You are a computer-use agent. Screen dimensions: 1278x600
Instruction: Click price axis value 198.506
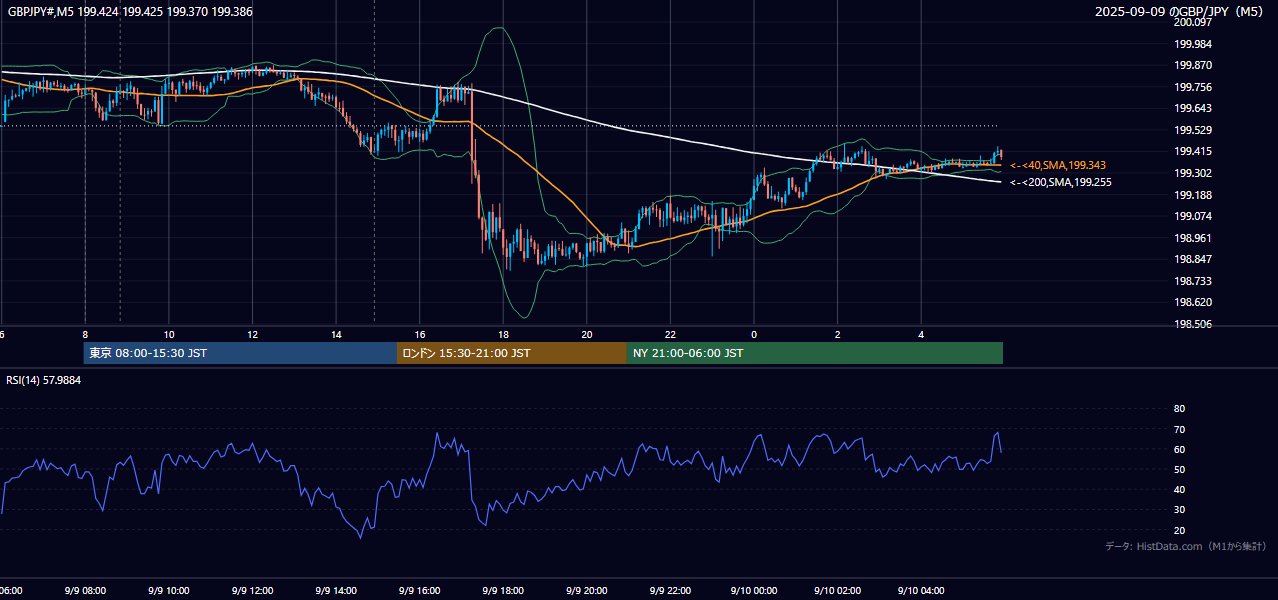[x=1193, y=324]
